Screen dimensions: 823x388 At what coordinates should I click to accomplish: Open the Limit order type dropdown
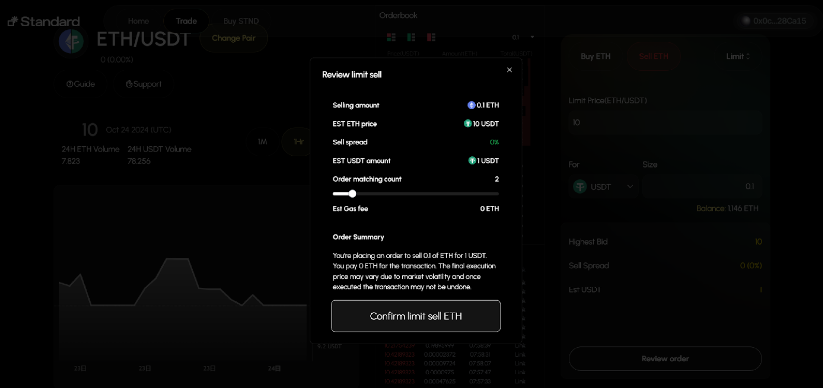[x=738, y=56]
